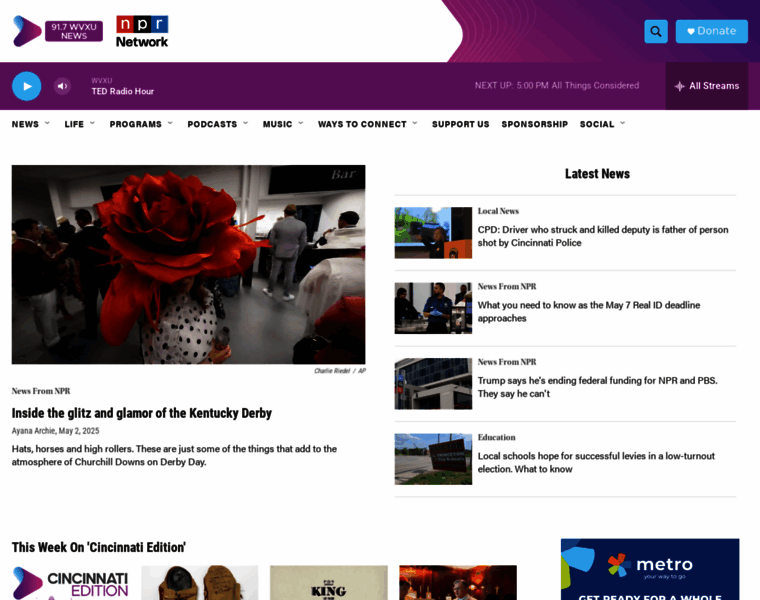Read 'Inside the glitz and glamor' headline

142,413
